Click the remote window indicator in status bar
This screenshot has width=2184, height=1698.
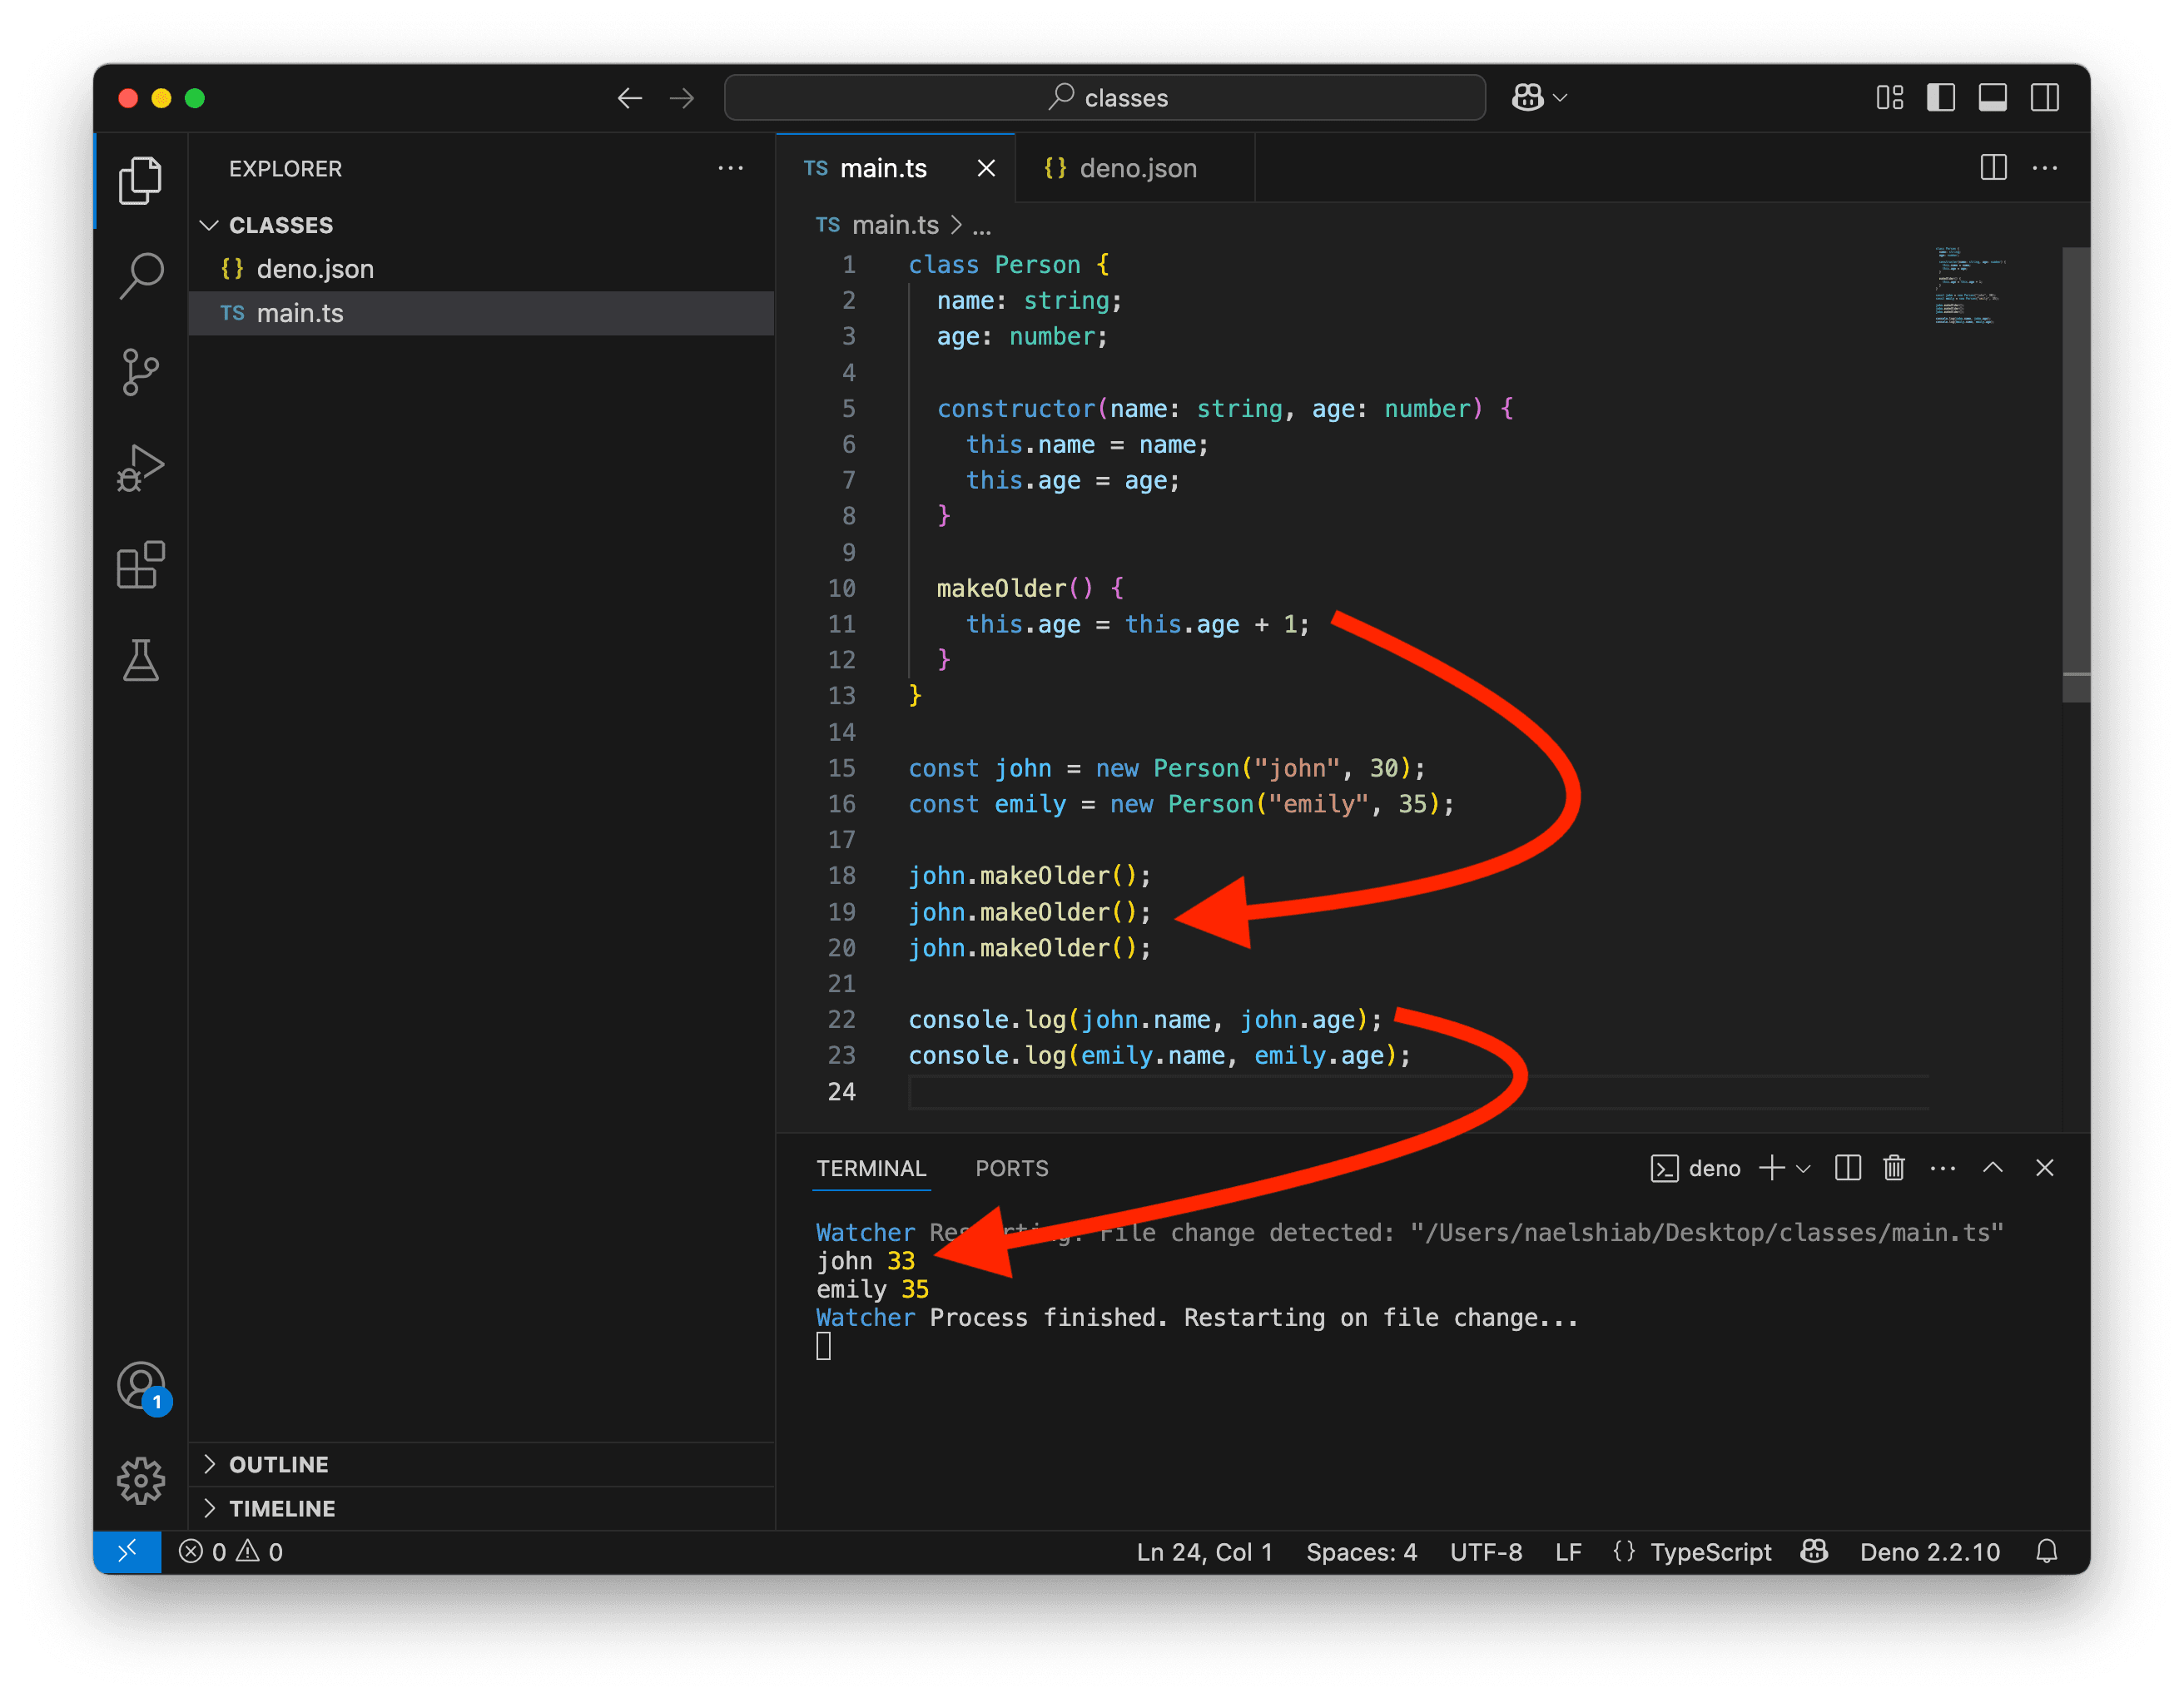click(127, 1551)
